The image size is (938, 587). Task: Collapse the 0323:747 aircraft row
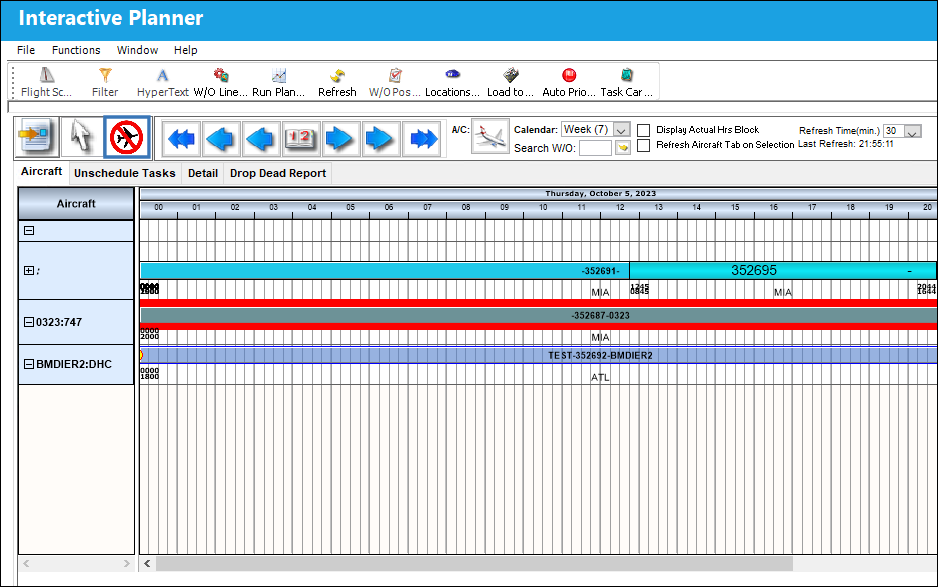(x=29, y=322)
